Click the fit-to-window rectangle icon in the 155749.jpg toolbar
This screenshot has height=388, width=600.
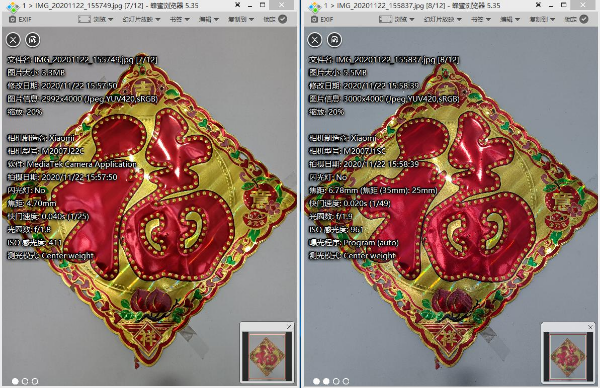click(84, 19)
